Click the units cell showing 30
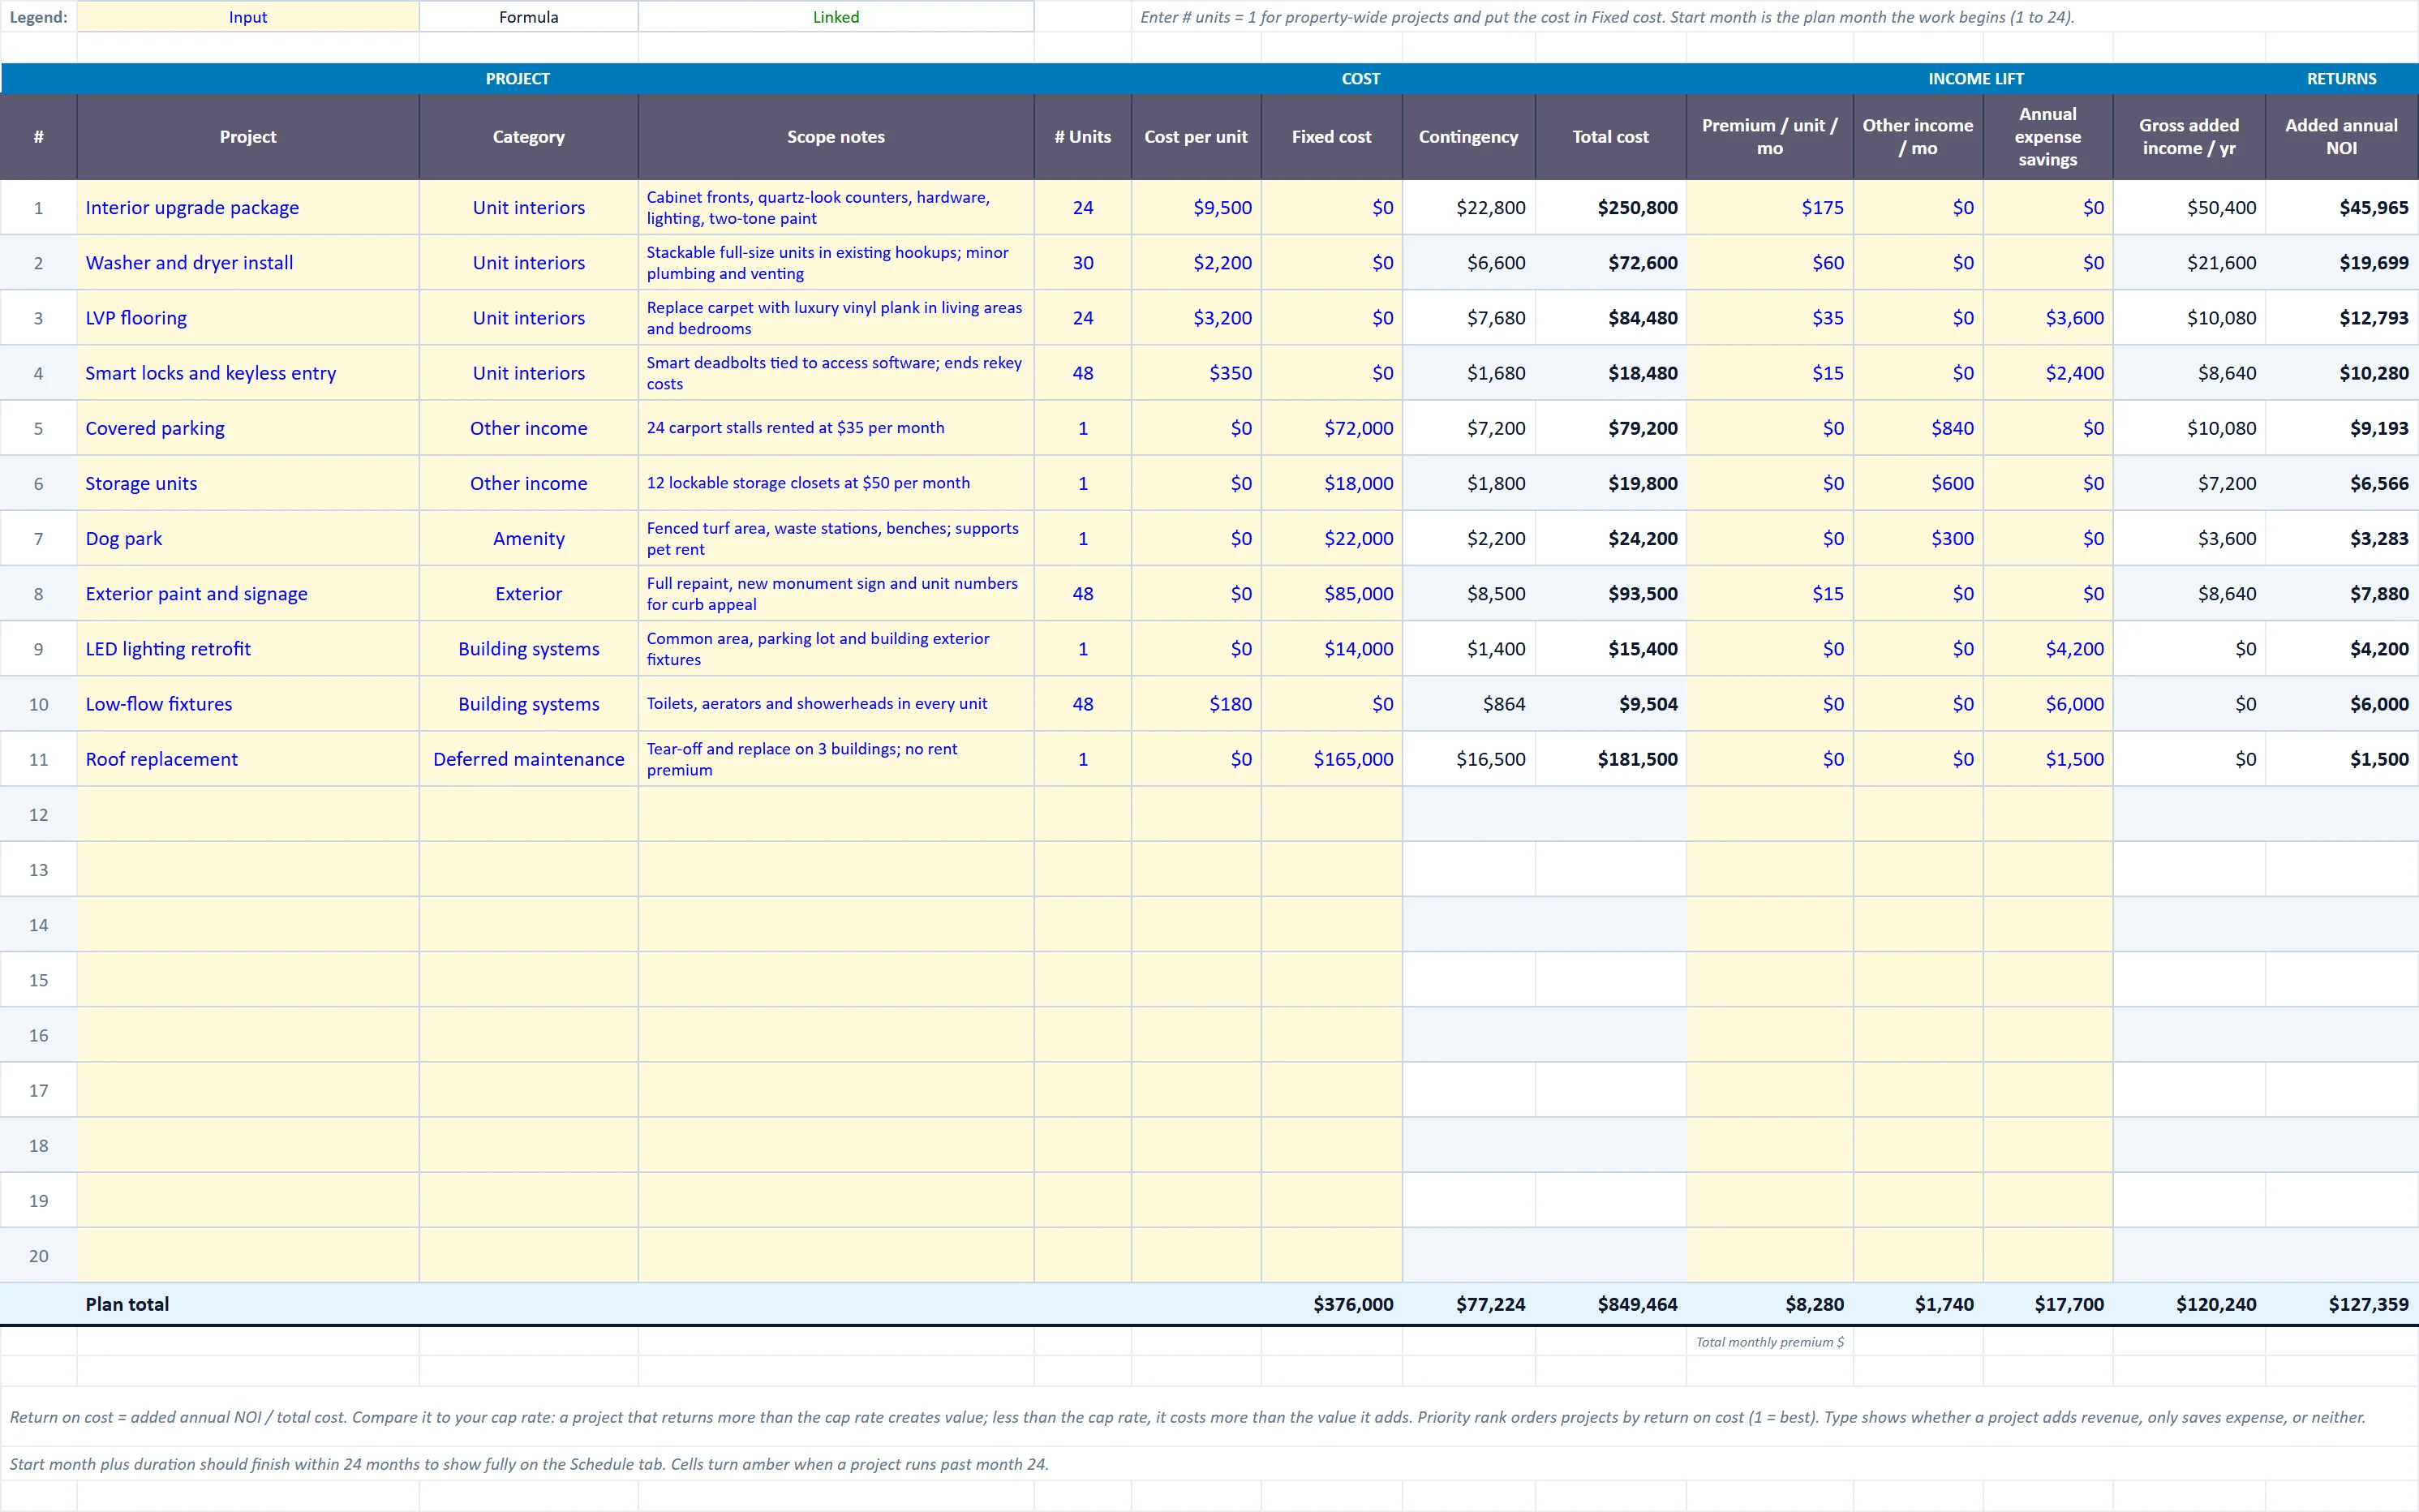Viewport: 2419px width, 1512px height. 1082,262
